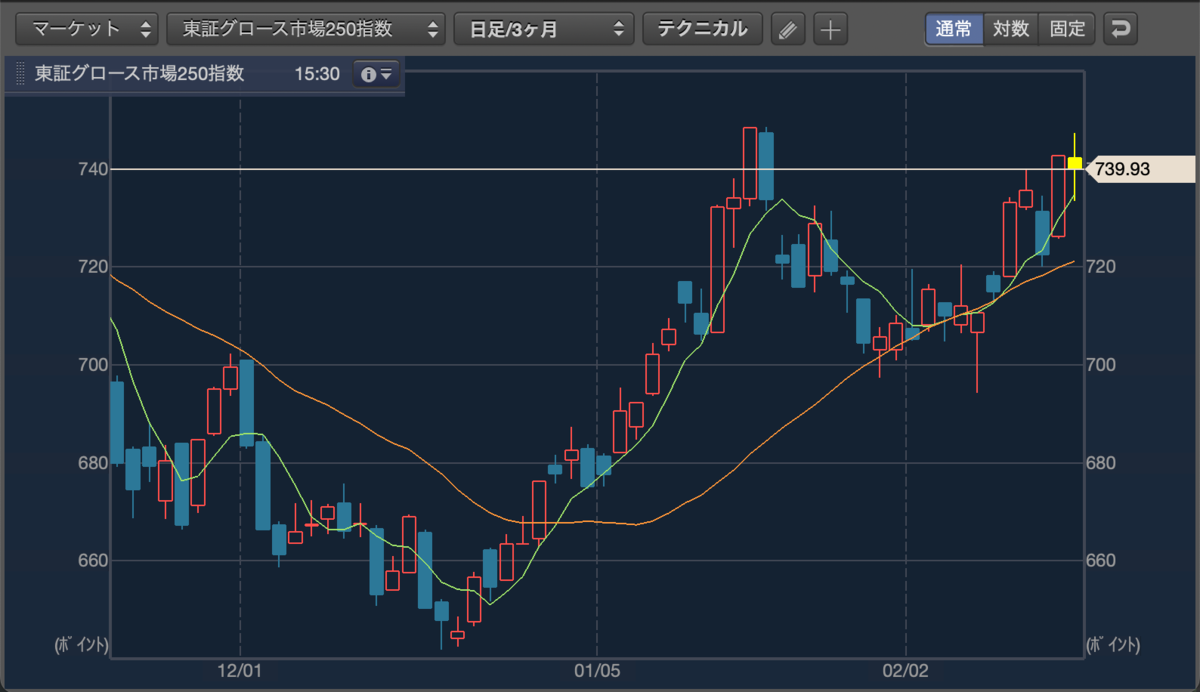Click the 15:30 time label
1200x692 pixels.
(317, 74)
